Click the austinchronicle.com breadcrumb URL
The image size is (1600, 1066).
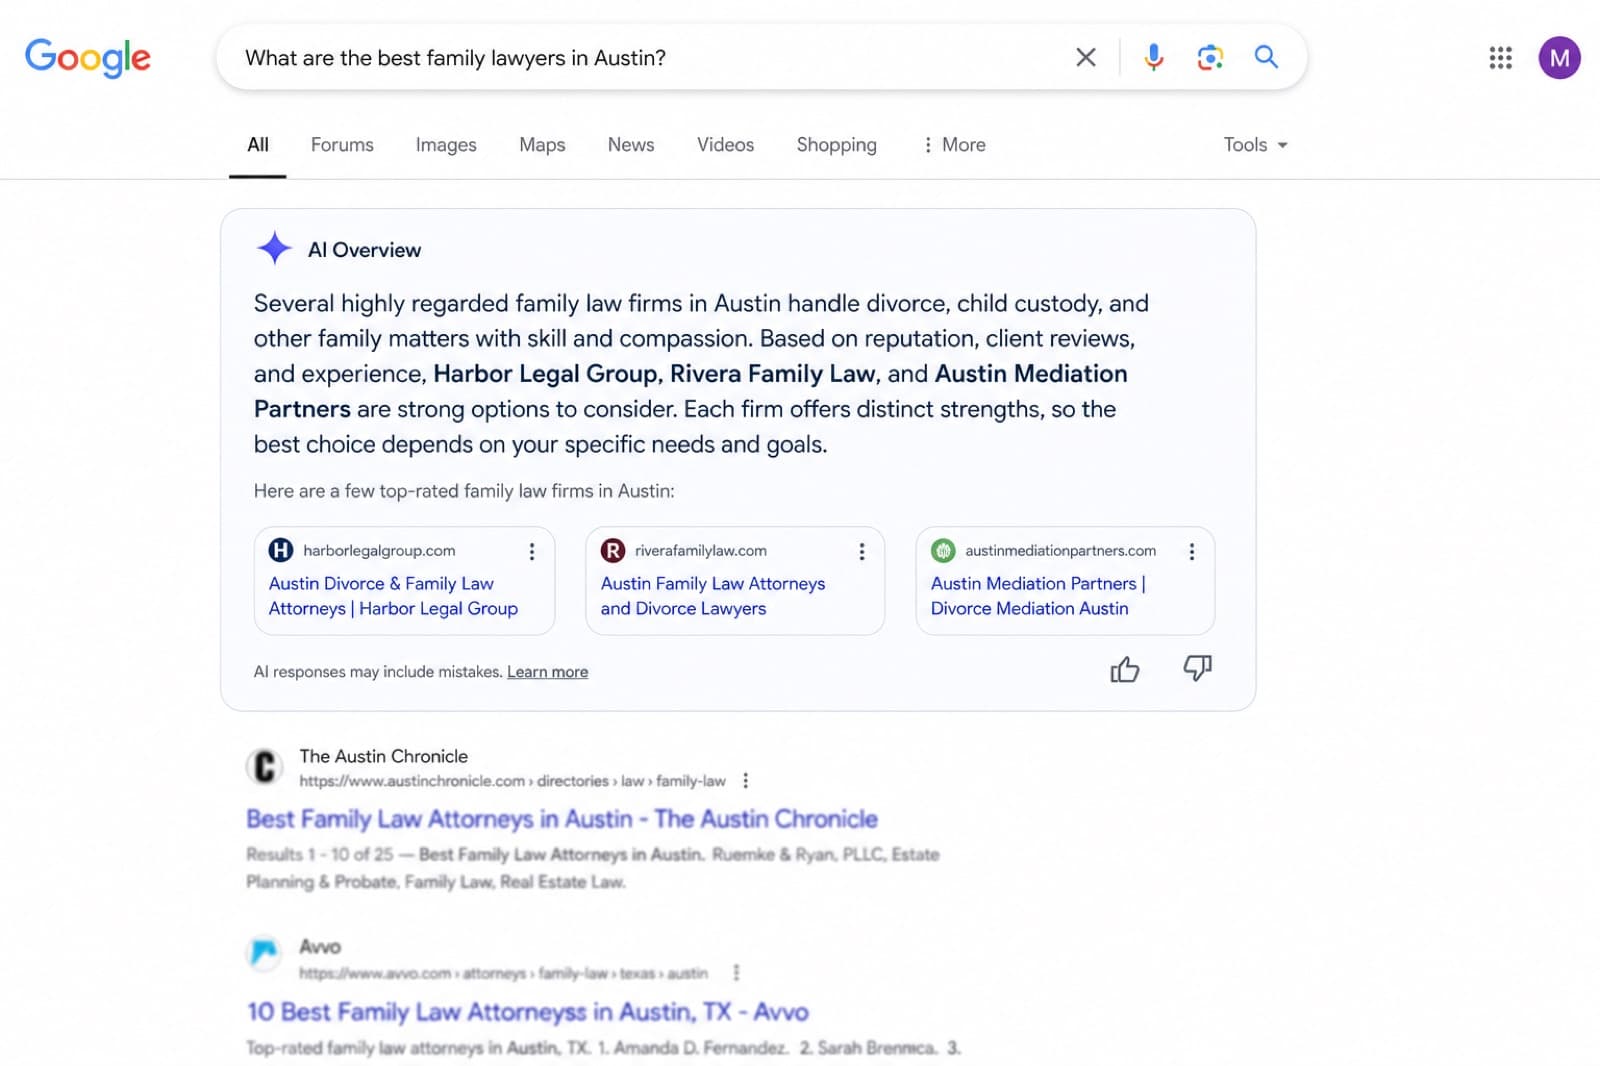pos(513,781)
